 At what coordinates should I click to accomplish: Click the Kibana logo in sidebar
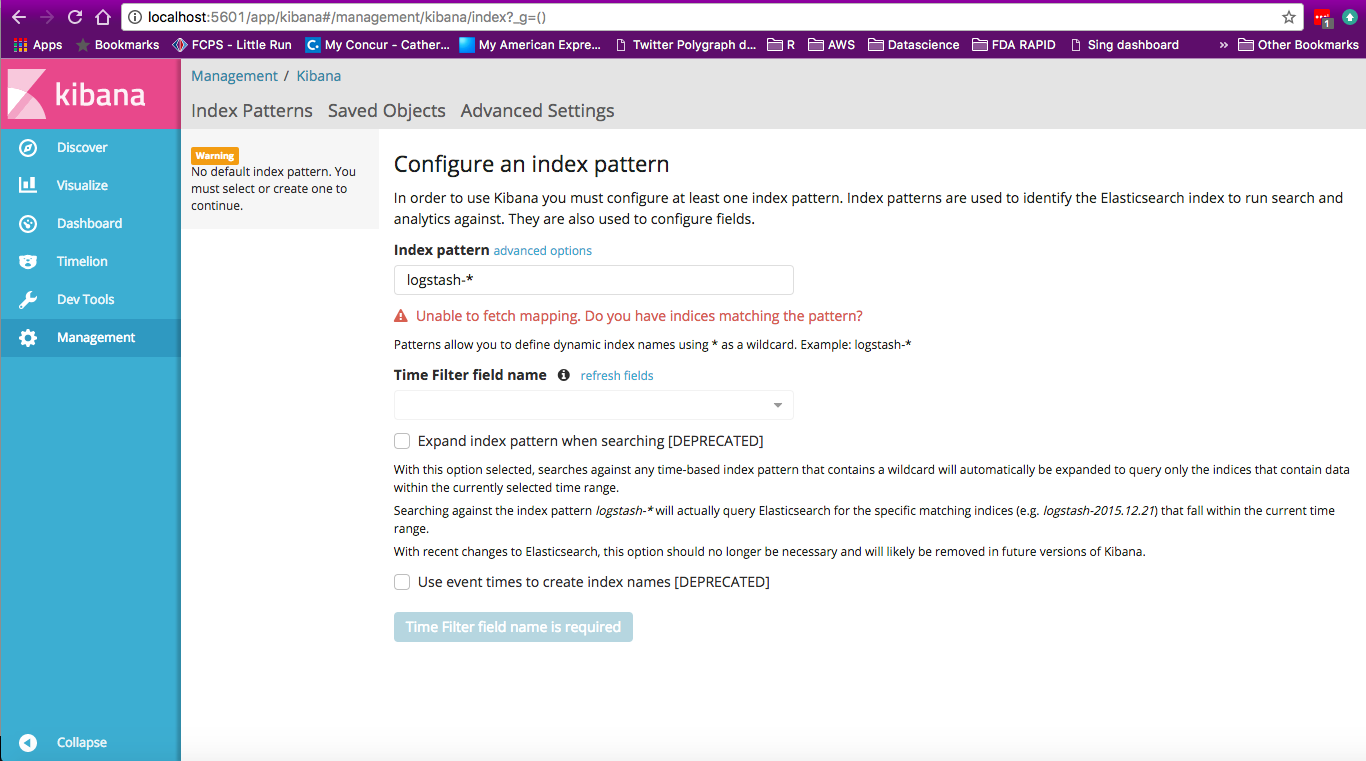pos(78,95)
